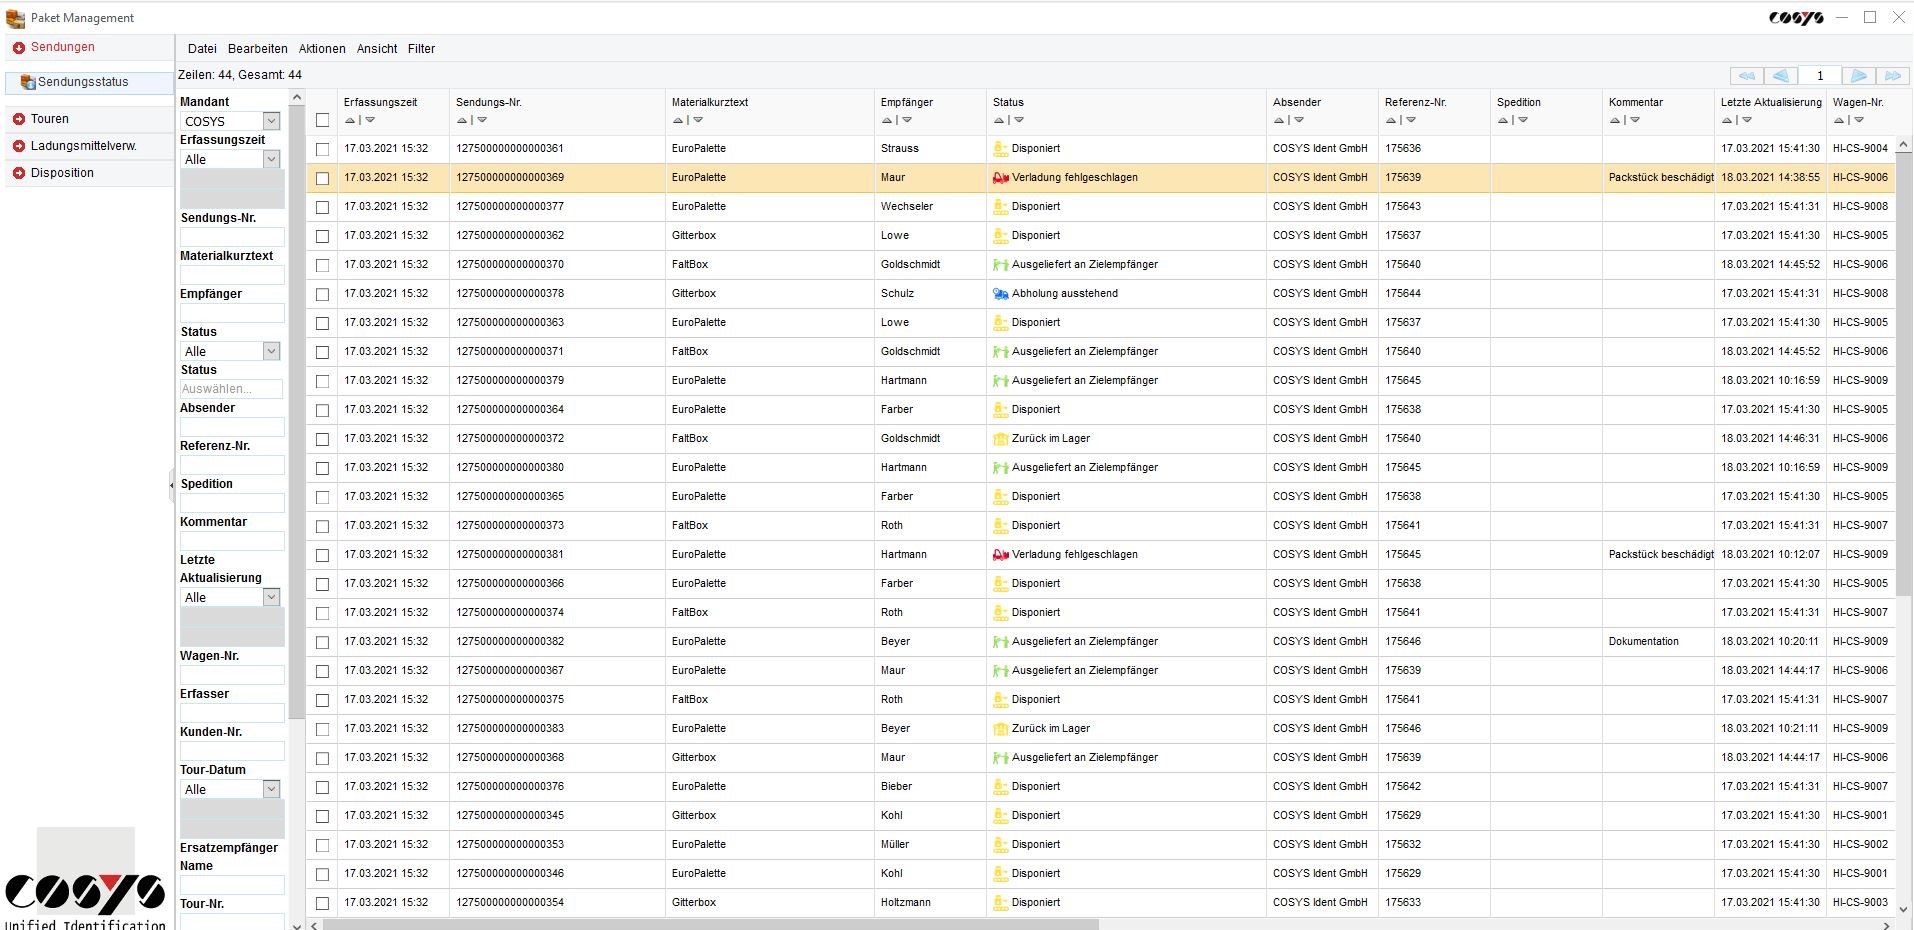The width and height of the screenshot is (1914, 930).
Task: Click the previous page arrow icon
Action: (1780, 76)
